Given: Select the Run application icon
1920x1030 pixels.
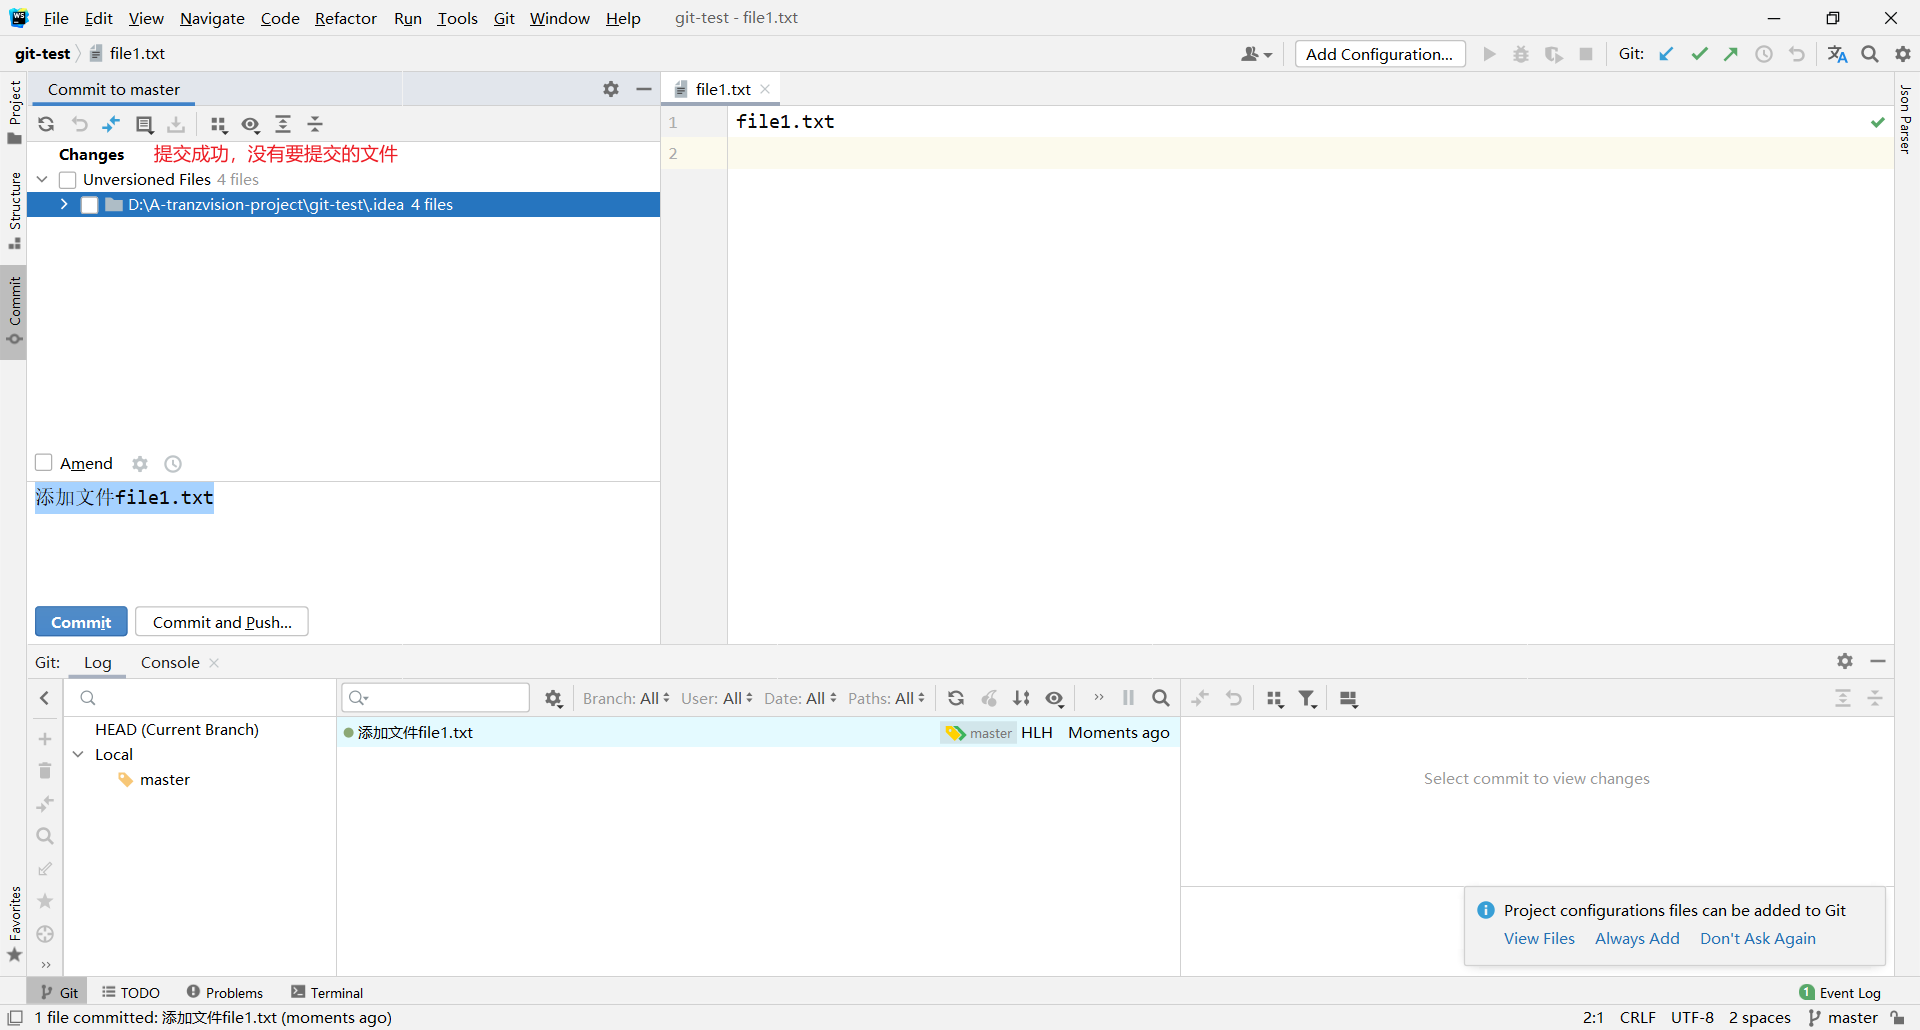Looking at the screenshot, I should click(1489, 54).
